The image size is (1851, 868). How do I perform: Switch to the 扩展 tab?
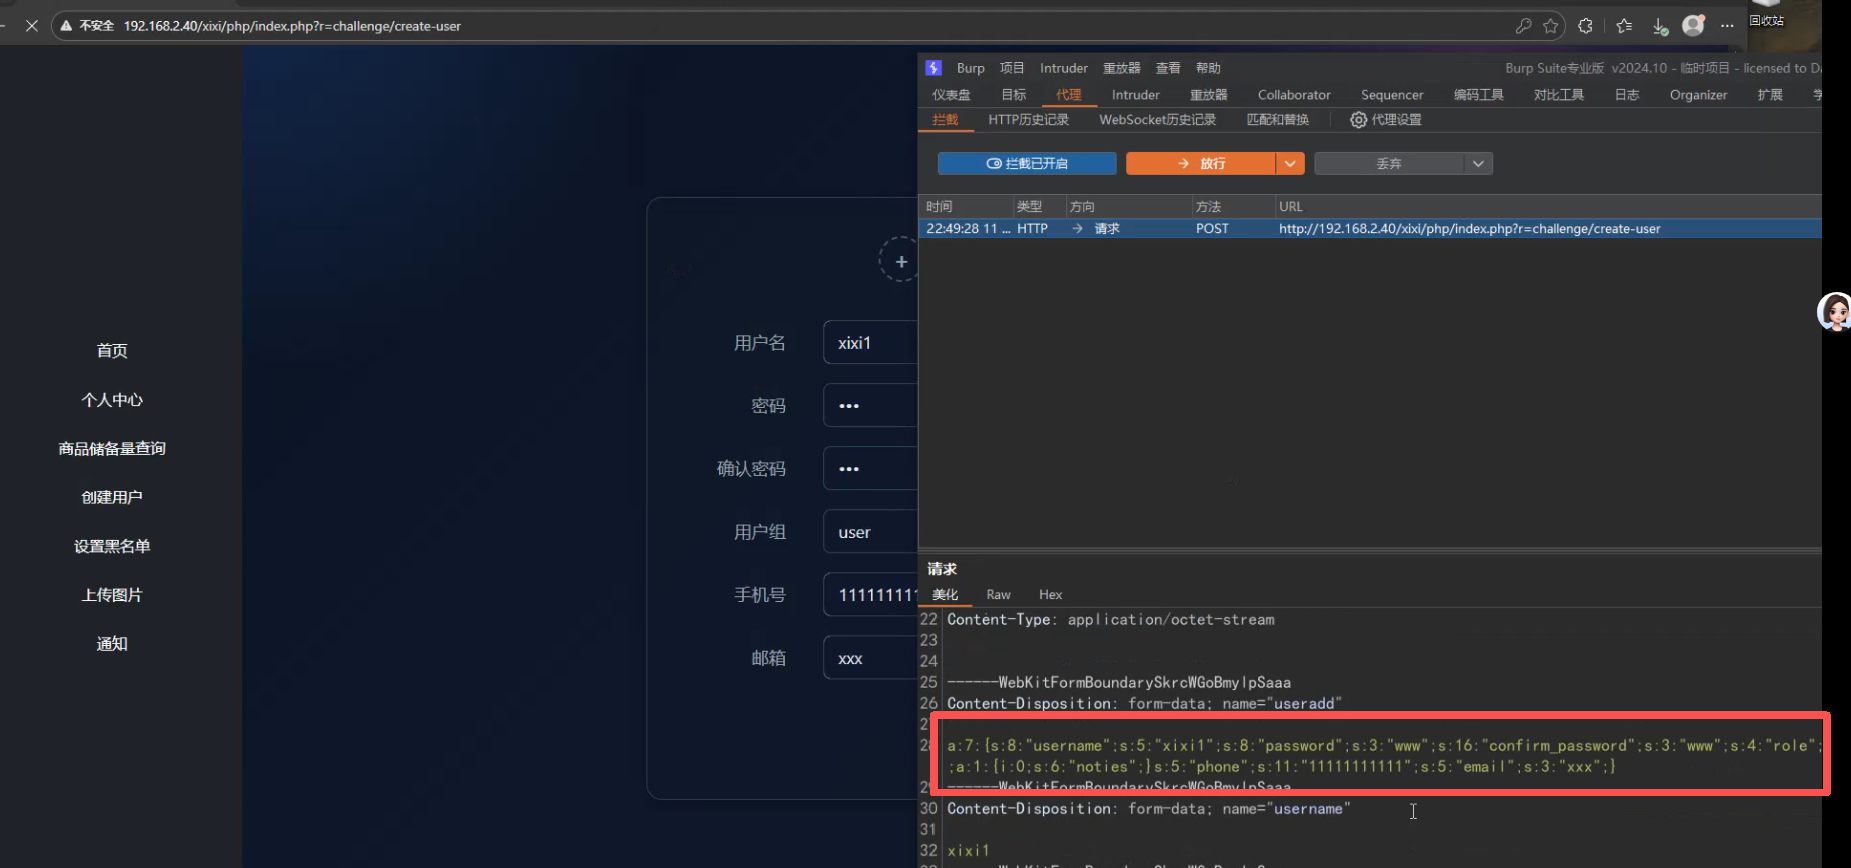tap(1770, 95)
